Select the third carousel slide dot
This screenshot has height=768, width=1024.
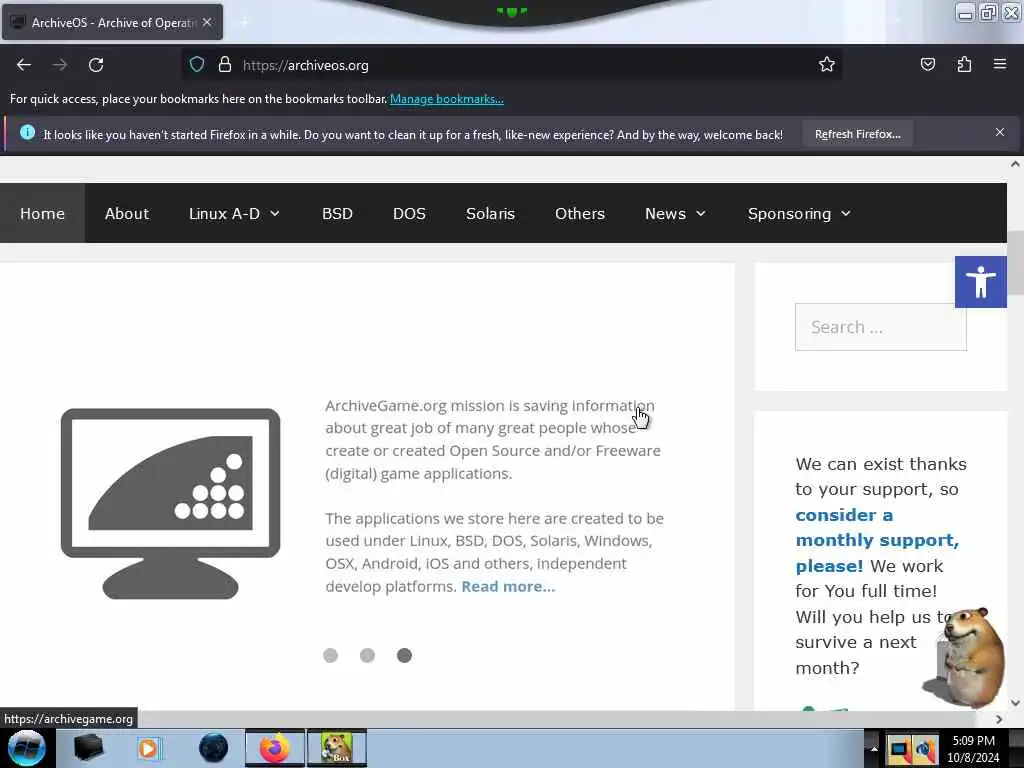(x=404, y=655)
